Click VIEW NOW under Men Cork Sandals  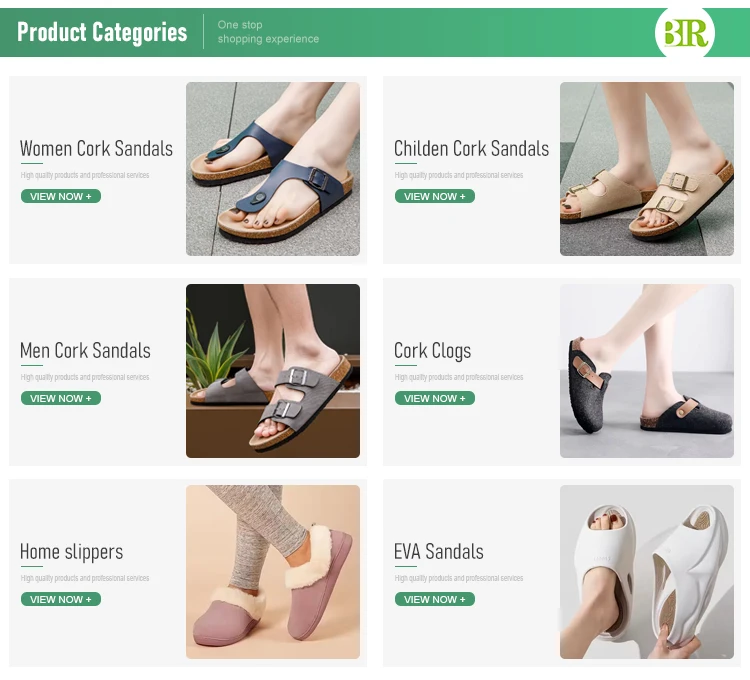click(x=61, y=398)
